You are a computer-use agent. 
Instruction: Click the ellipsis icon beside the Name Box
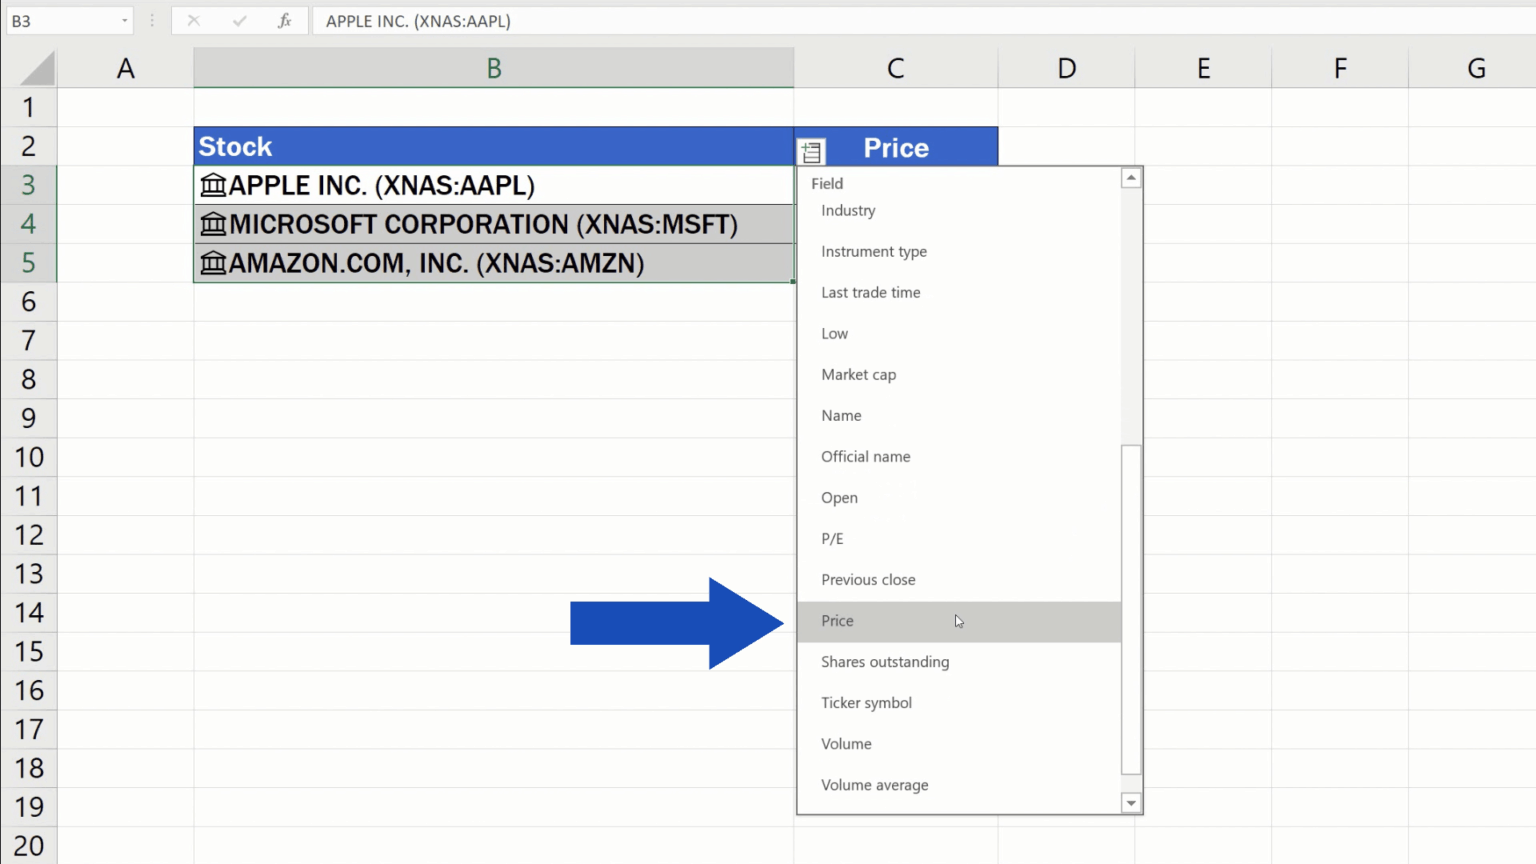point(151,20)
